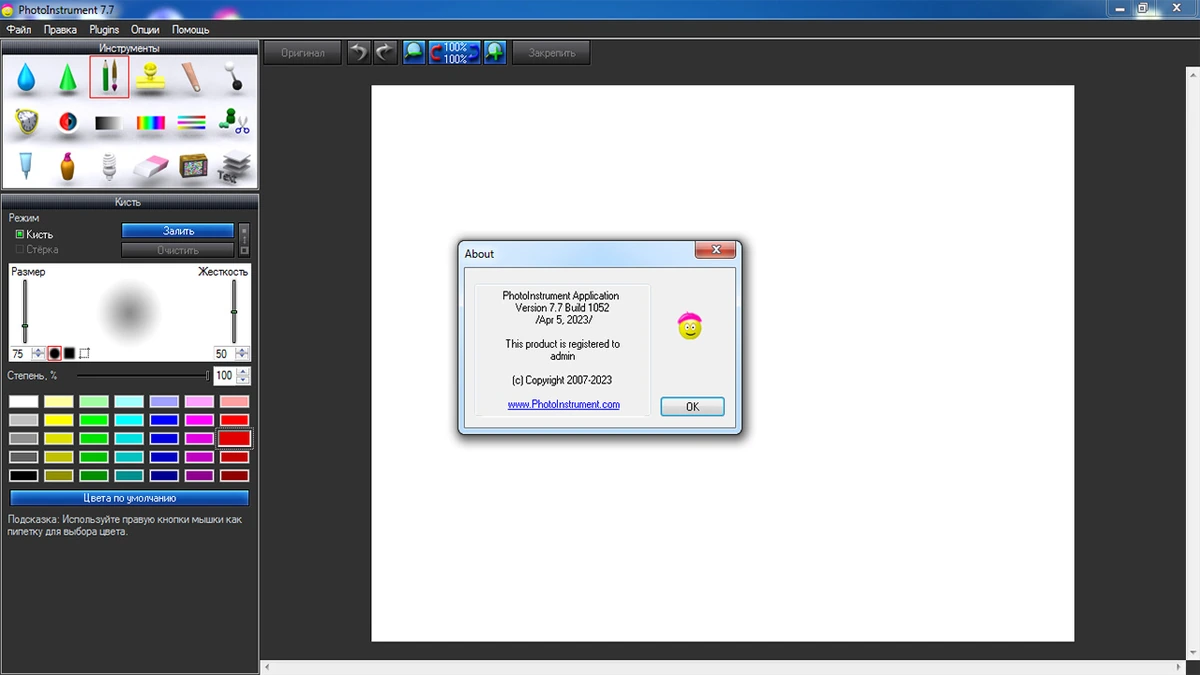Click the Оригинал button

click(x=302, y=52)
